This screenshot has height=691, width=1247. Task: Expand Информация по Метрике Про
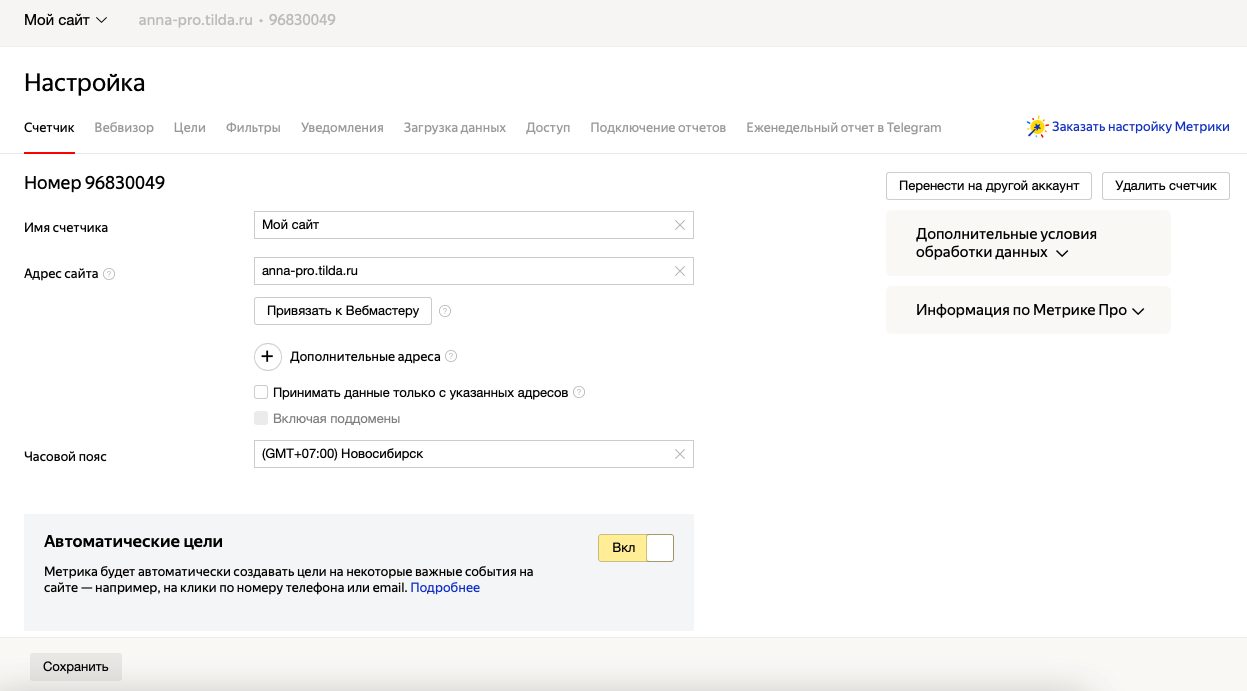point(1028,310)
